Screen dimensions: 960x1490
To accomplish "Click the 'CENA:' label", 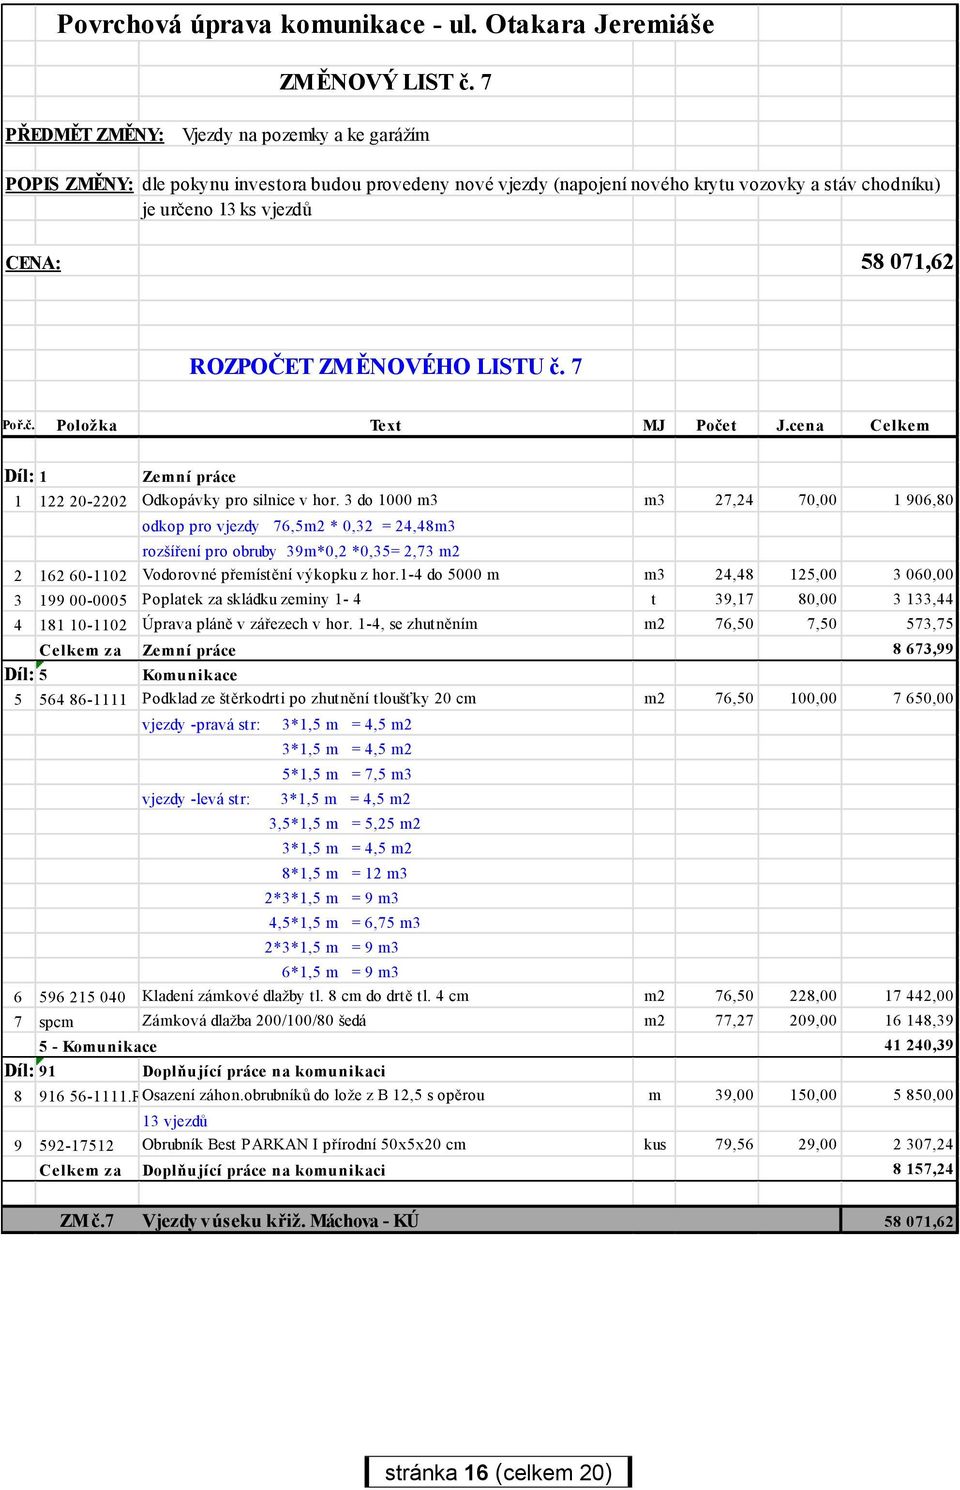I will pyautogui.click(x=33, y=263).
